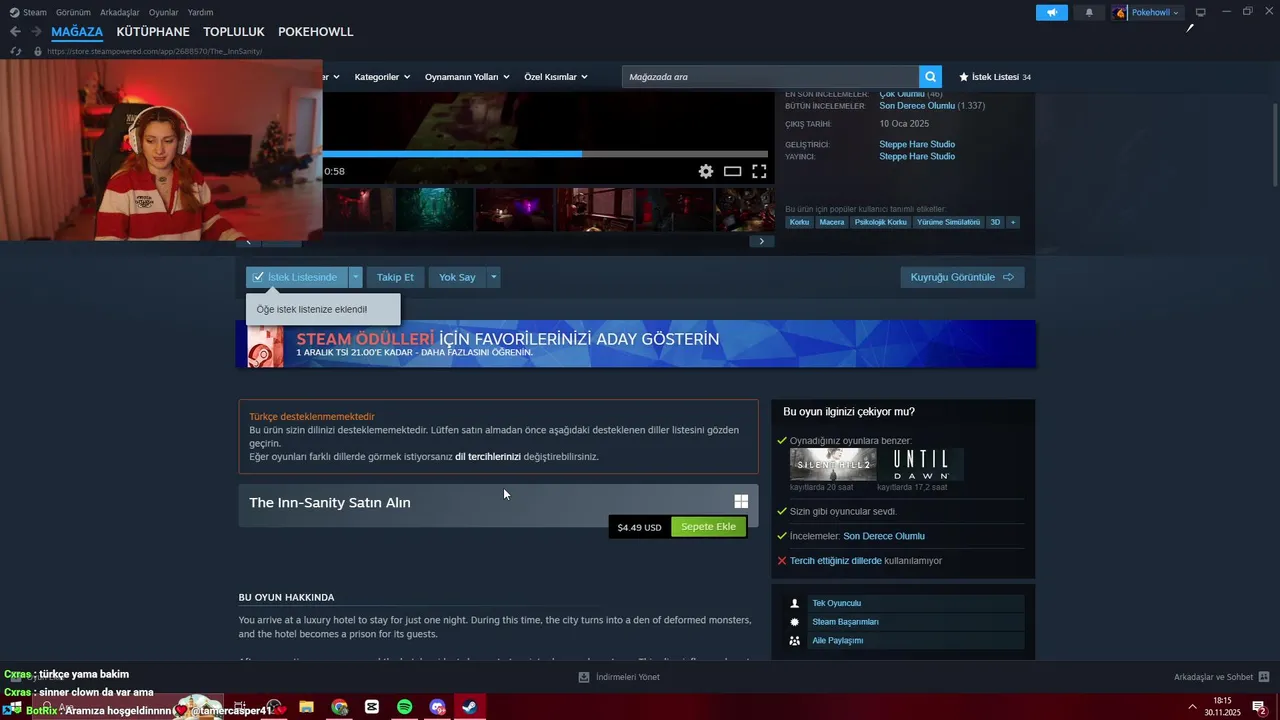Click the Steam Awards trophy icon
Screen dimensions: 1280x720
pyautogui.click(x=265, y=345)
